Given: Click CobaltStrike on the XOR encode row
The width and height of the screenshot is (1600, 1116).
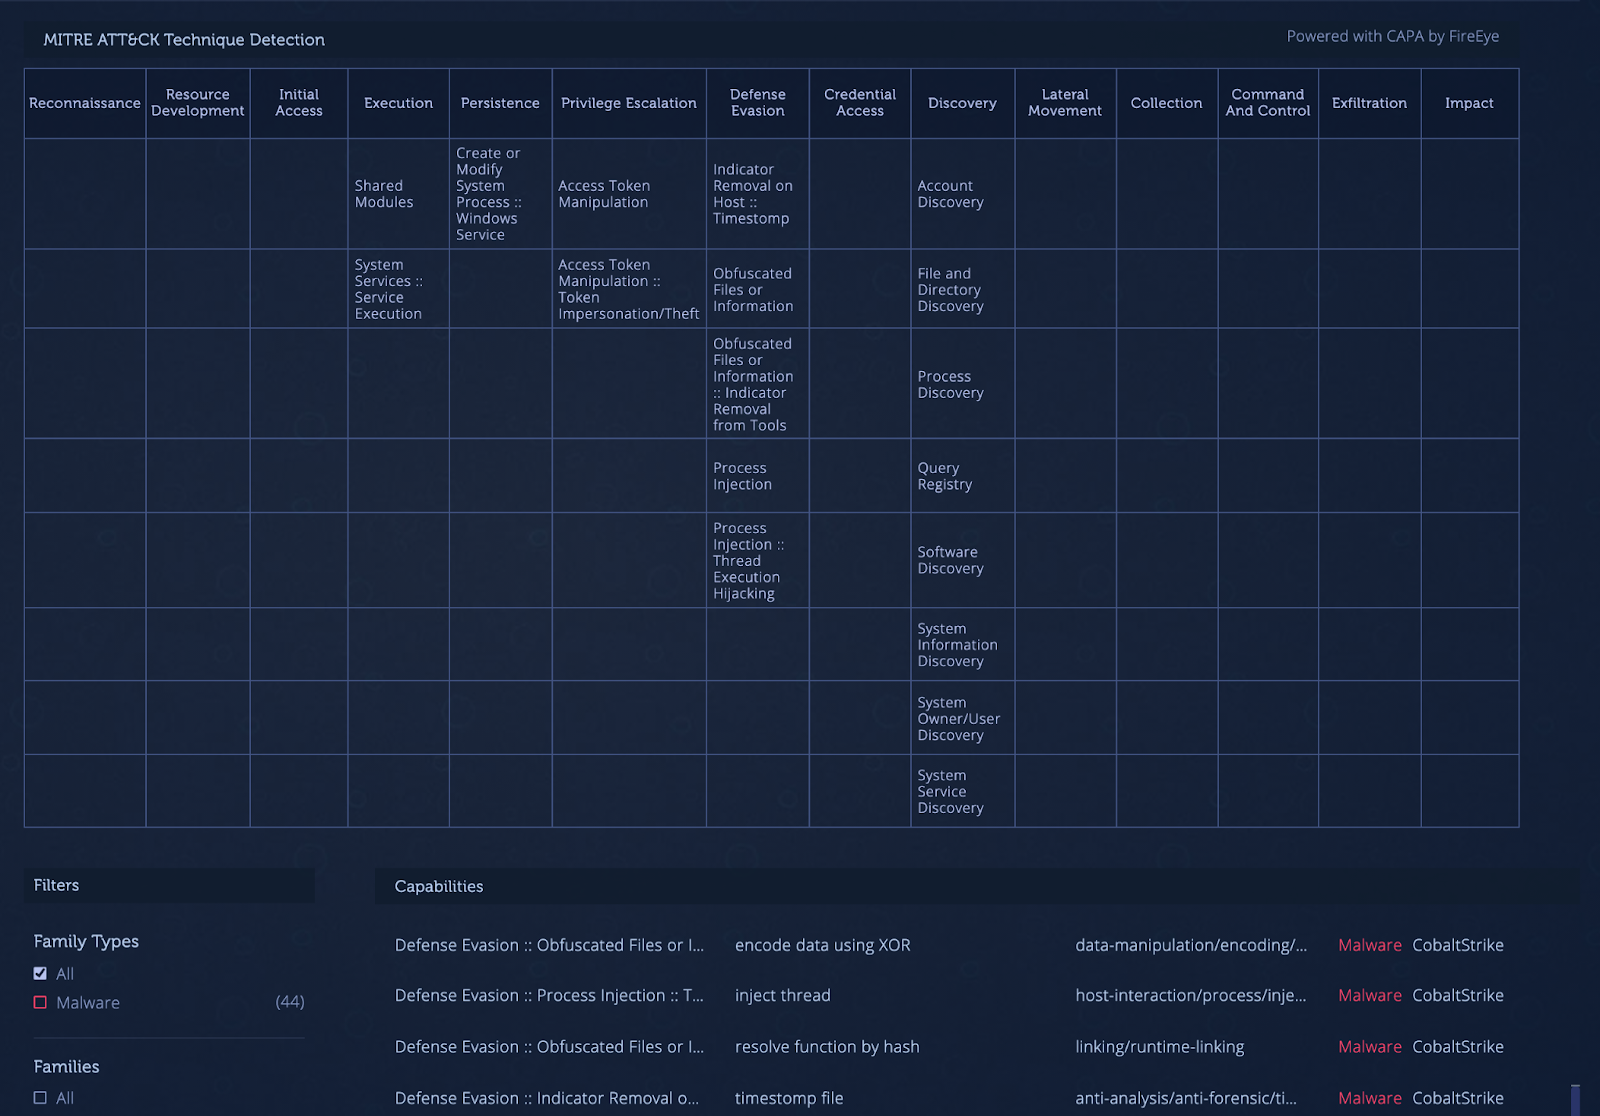Looking at the screenshot, I should coord(1457,945).
